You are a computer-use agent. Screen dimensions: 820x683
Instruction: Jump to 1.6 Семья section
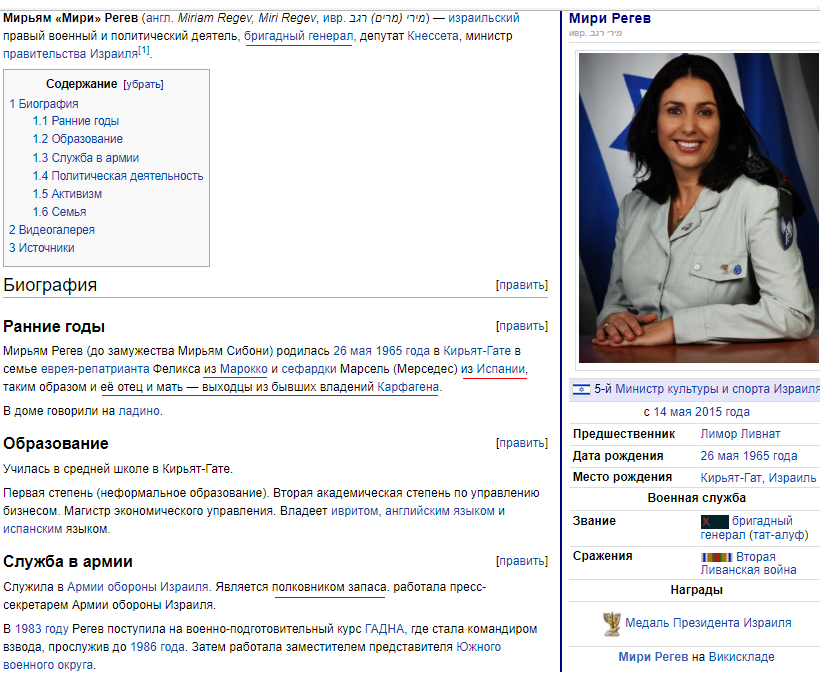point(59,212)
